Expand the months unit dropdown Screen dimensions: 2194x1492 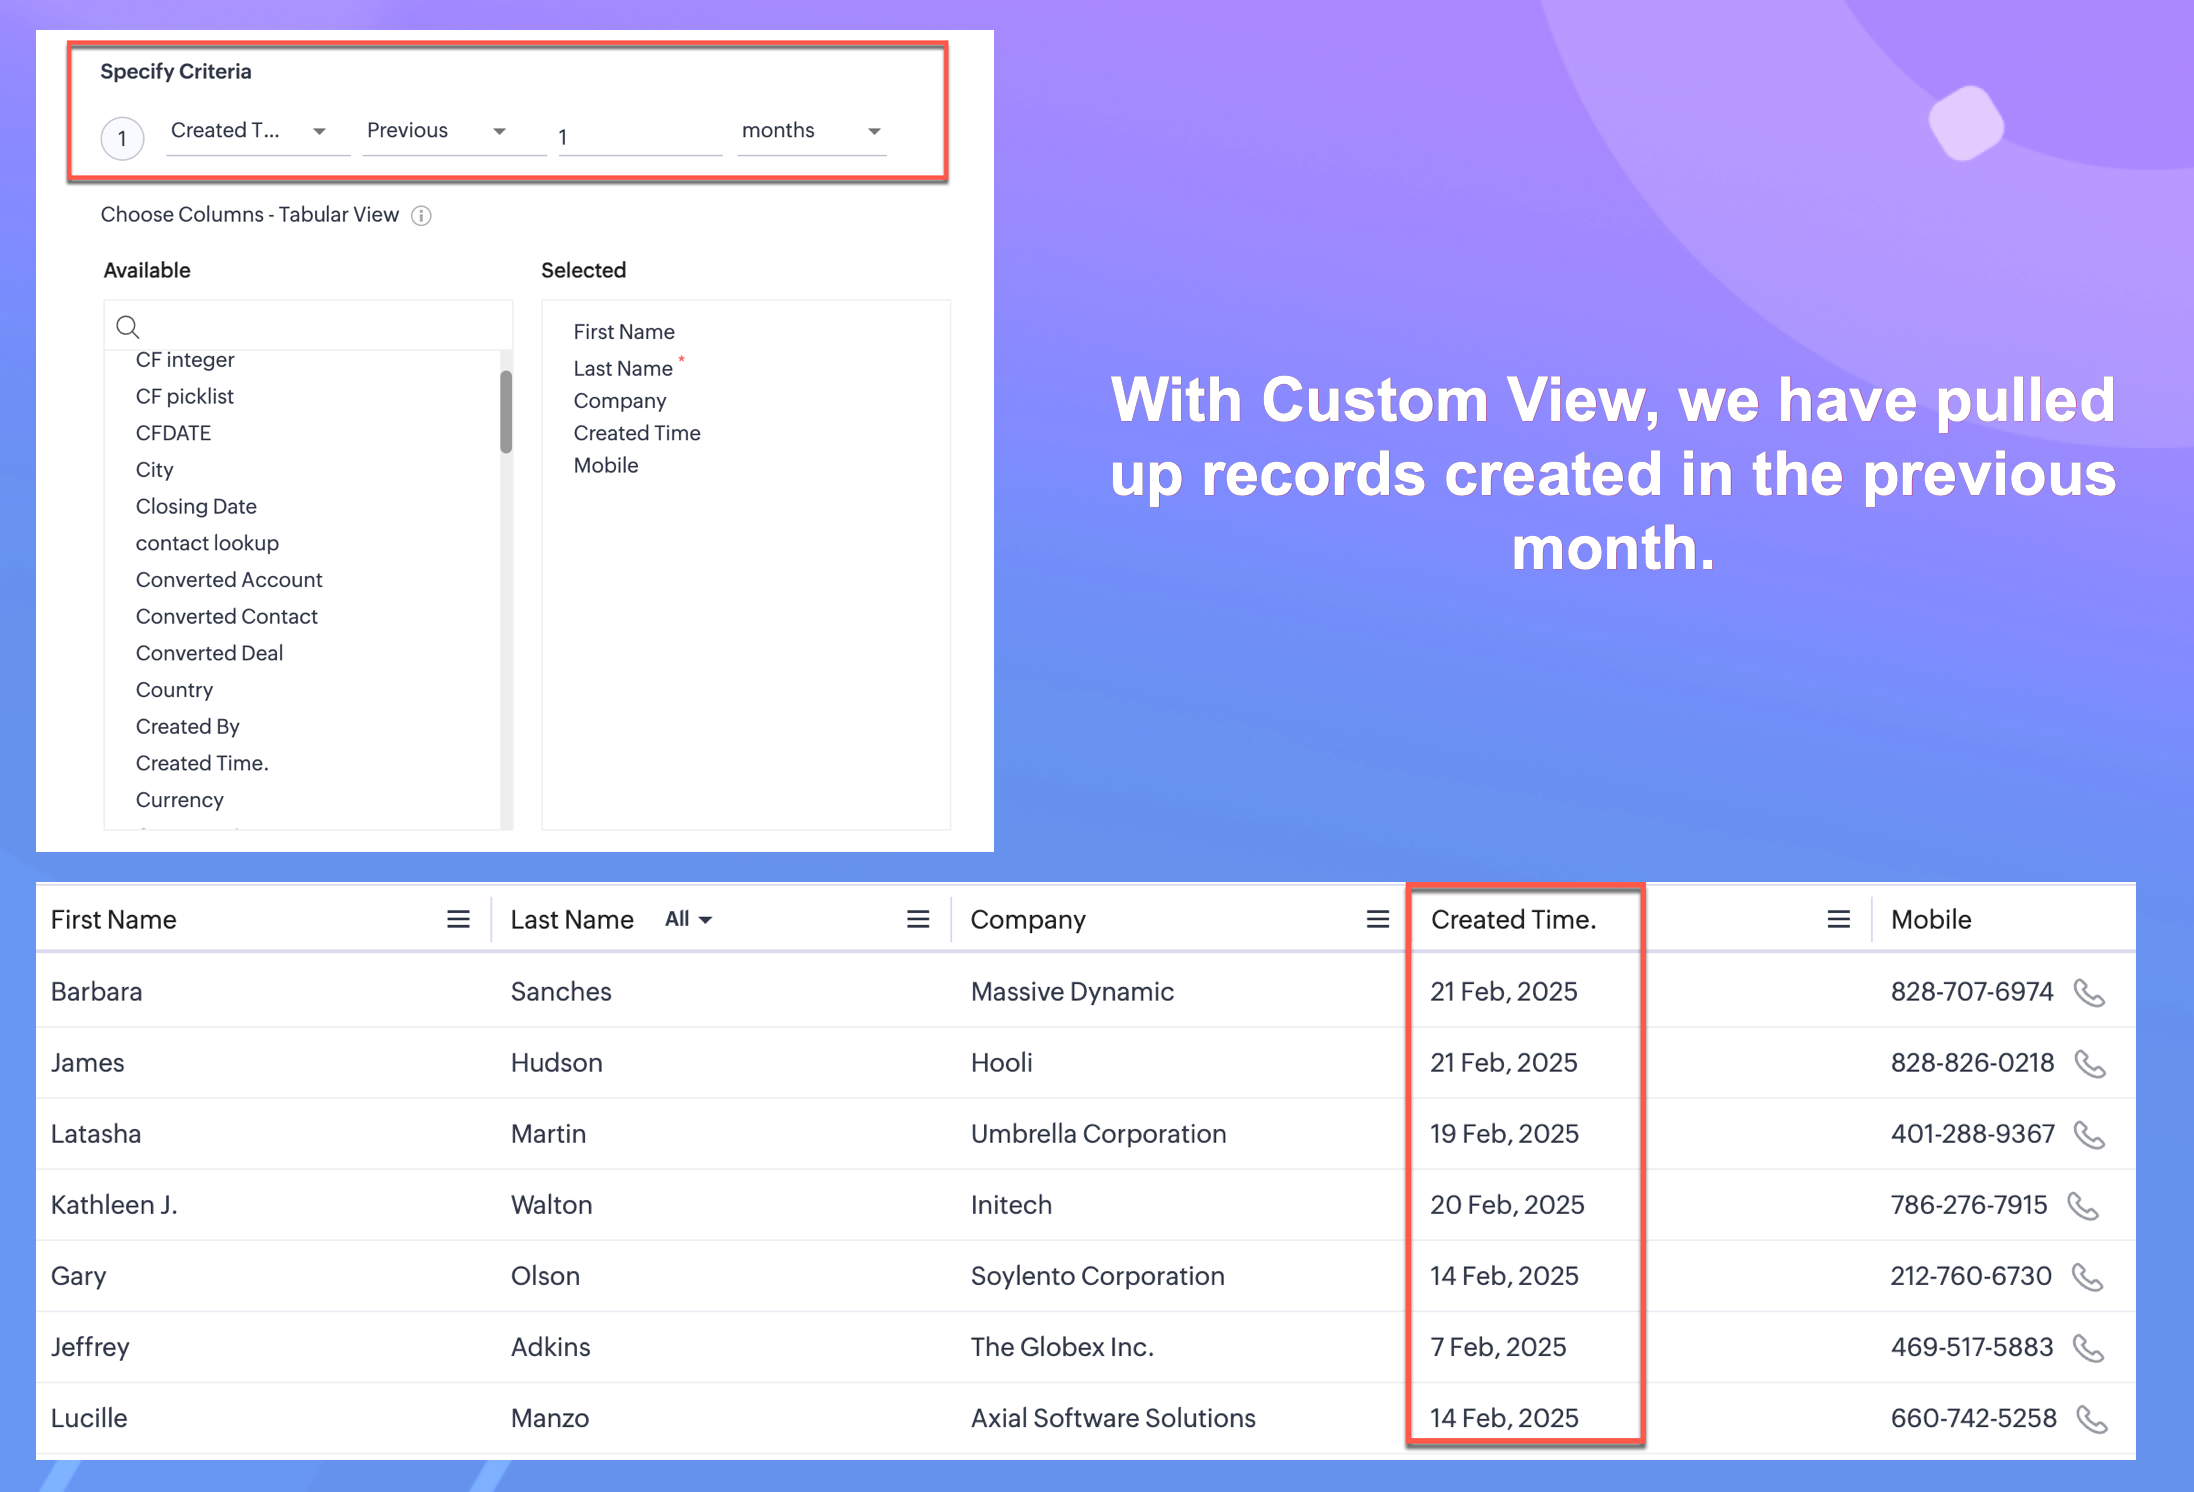tap(874, 131)
